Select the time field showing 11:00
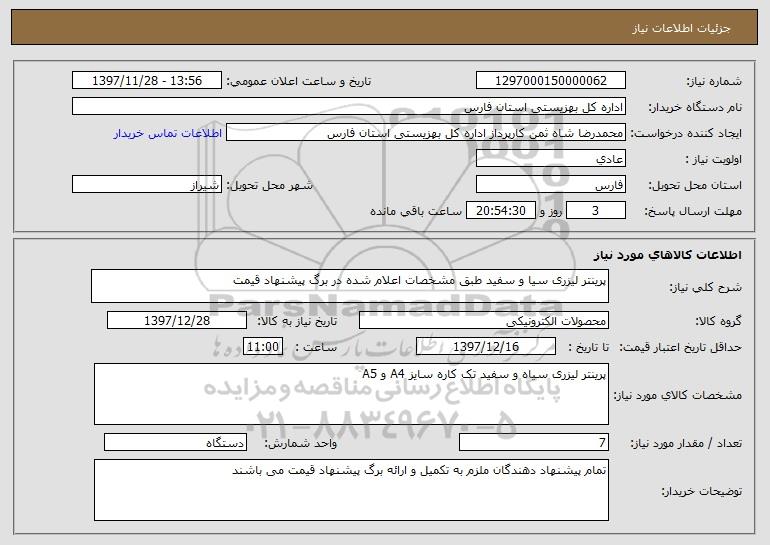 tap(263, 347)
